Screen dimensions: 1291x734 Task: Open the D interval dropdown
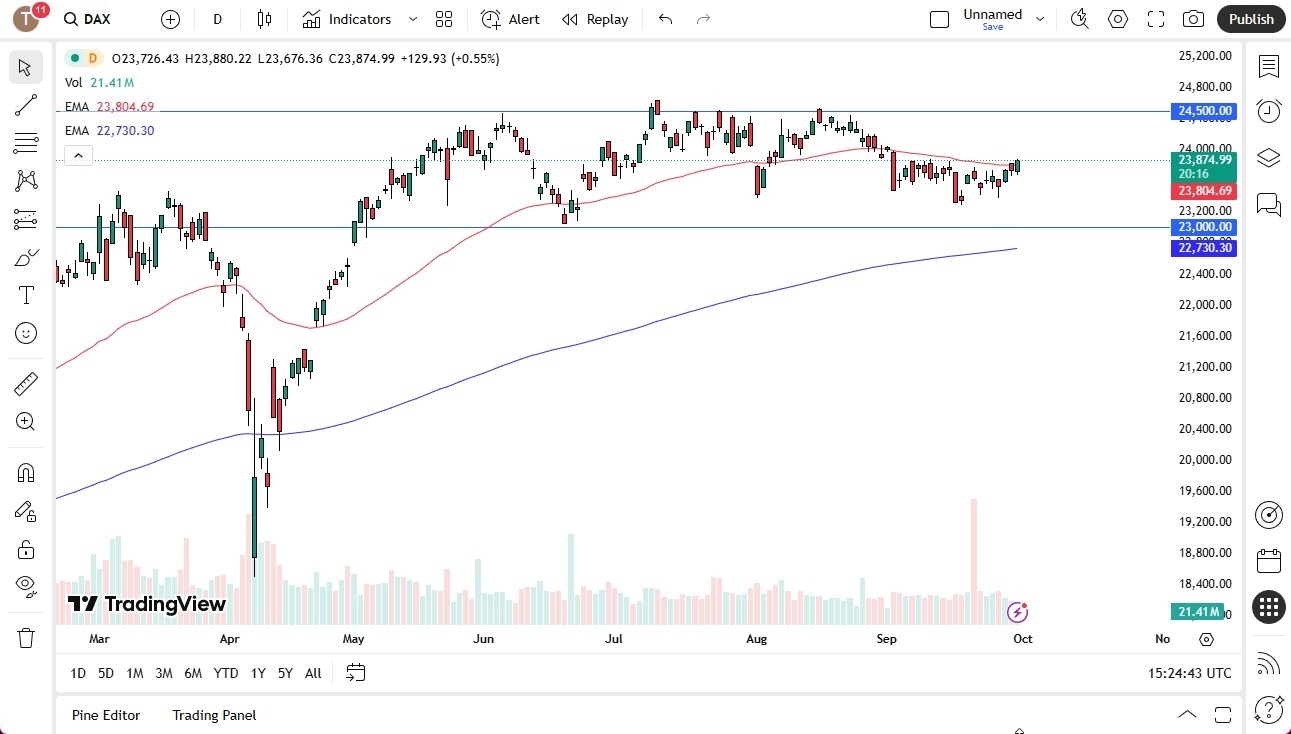(216, 18)
